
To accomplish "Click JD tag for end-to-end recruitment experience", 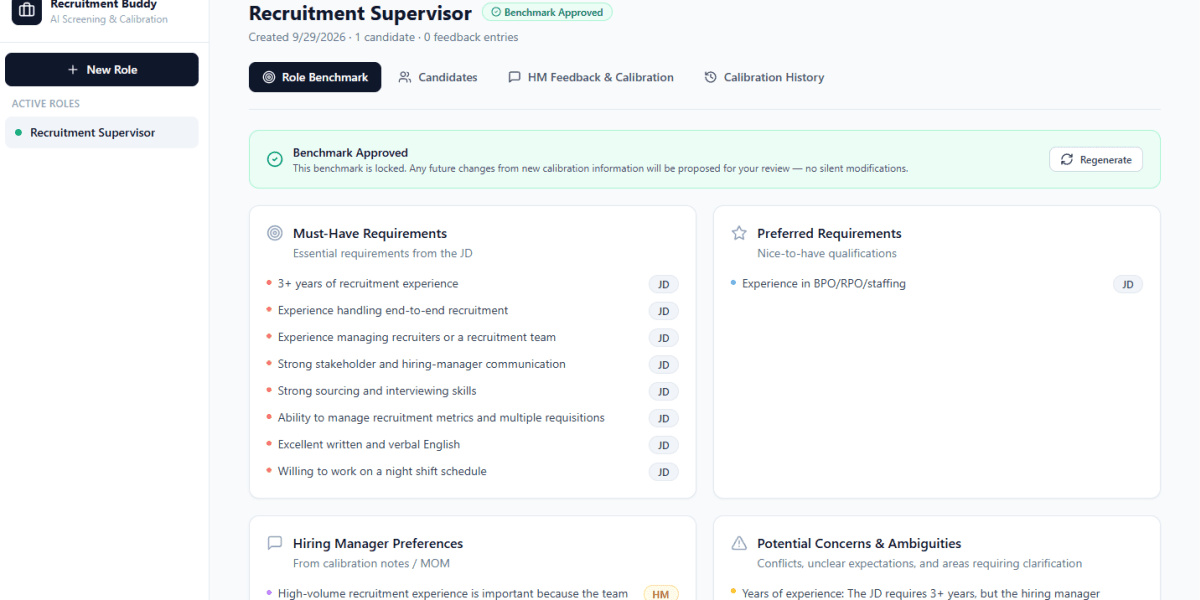I will pyautogui.click(x=663, y=312).
